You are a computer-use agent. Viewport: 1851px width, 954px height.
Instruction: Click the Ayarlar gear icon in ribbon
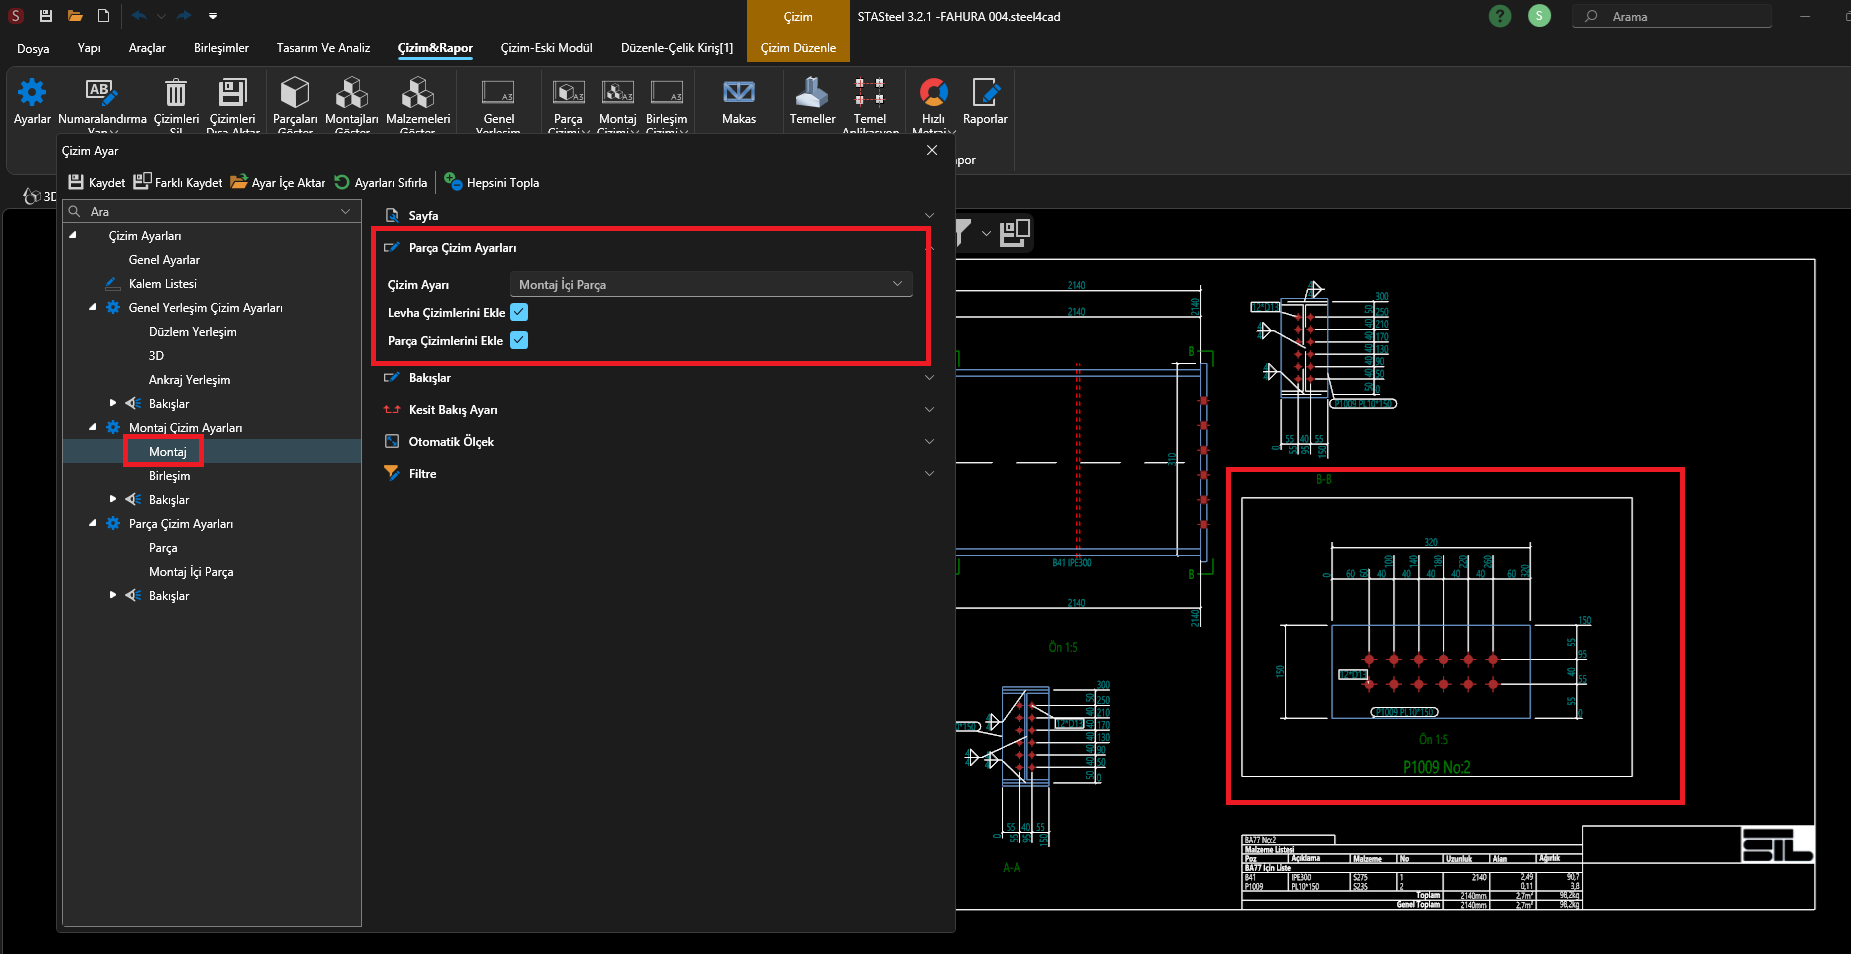(32, 94)
